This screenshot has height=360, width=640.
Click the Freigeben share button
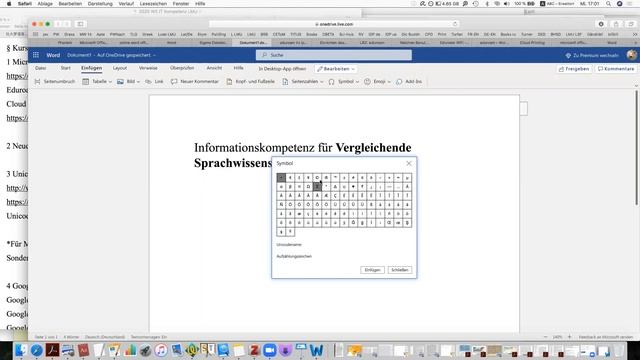click(x=574, y=69)
